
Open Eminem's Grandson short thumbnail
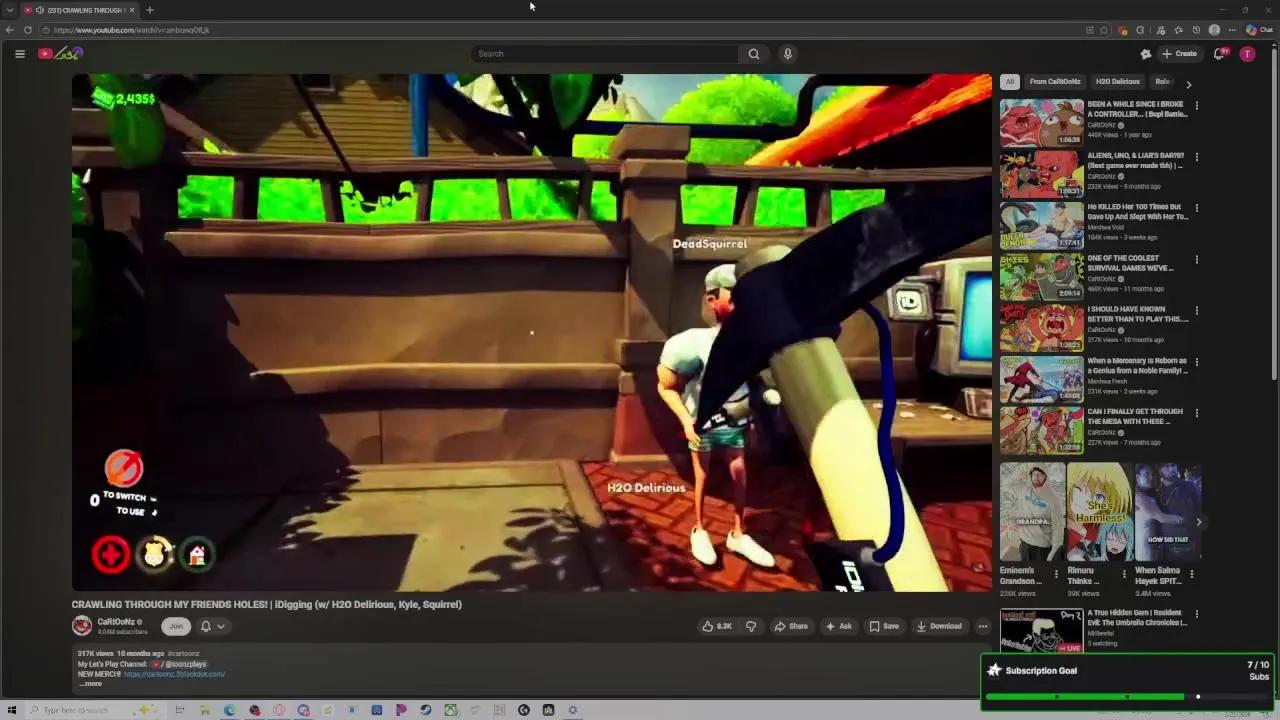[x=1031, y=511]
